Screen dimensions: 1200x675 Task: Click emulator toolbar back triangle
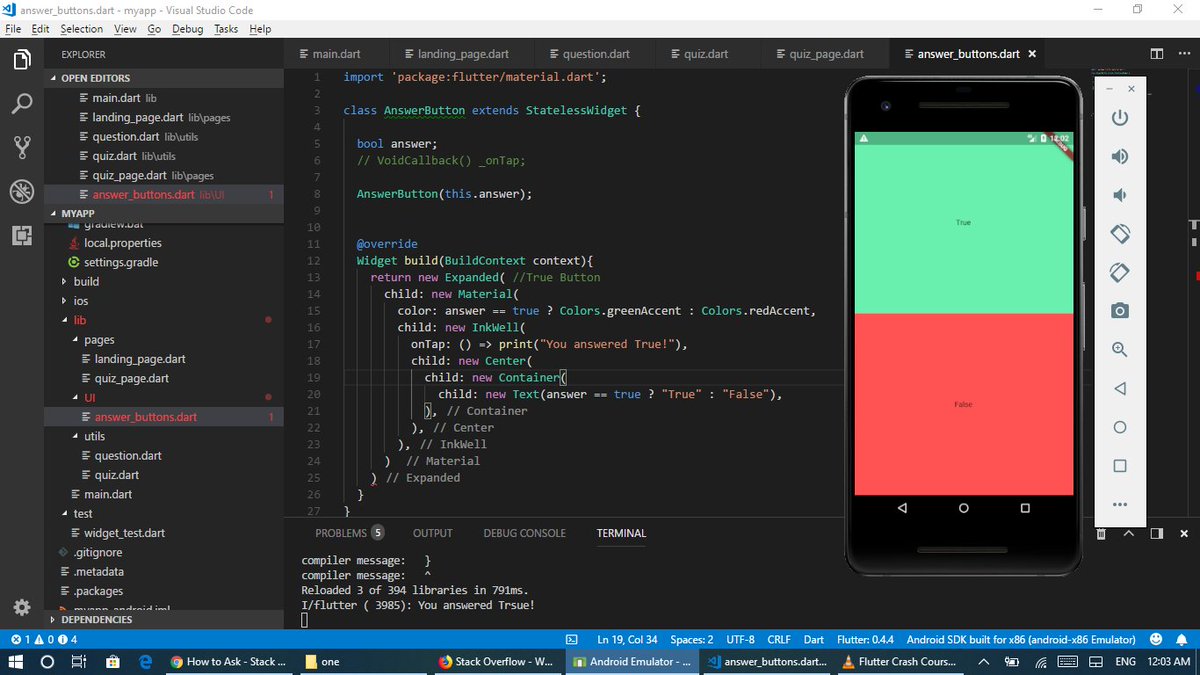click(1120, 388)
